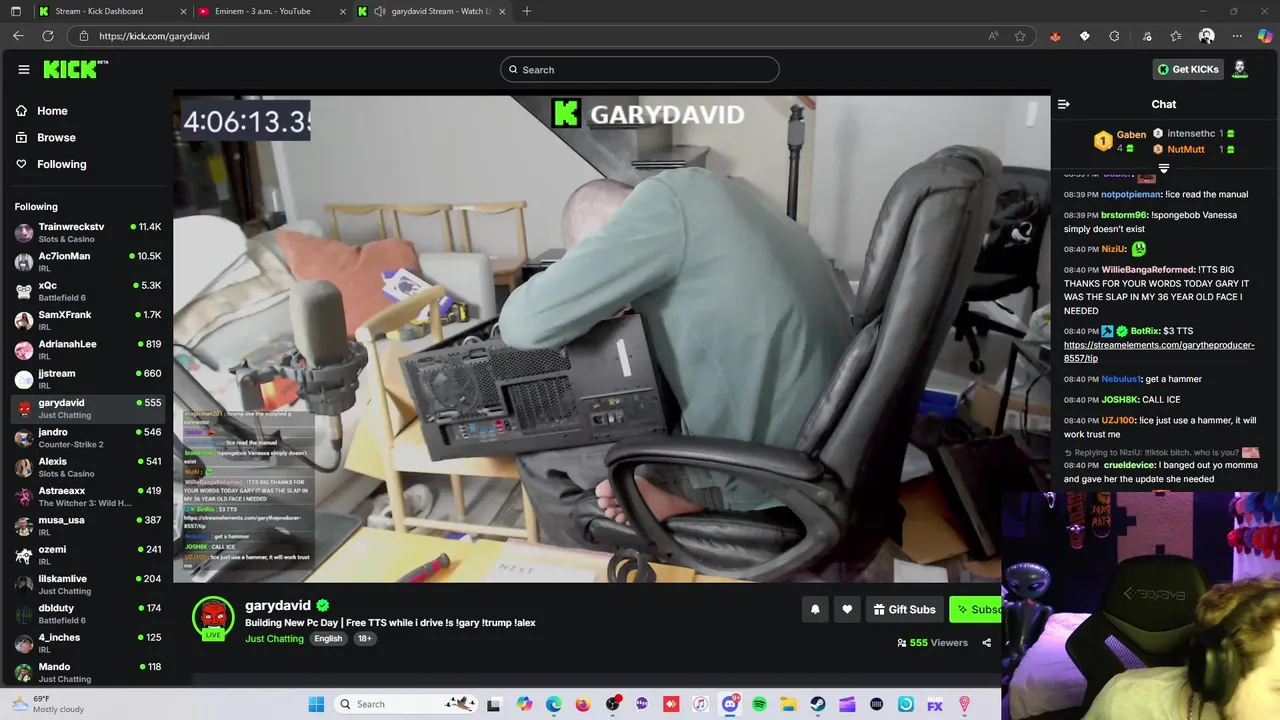
Task: Open the Windows Start menu
Action: click(x=316, y=704)
